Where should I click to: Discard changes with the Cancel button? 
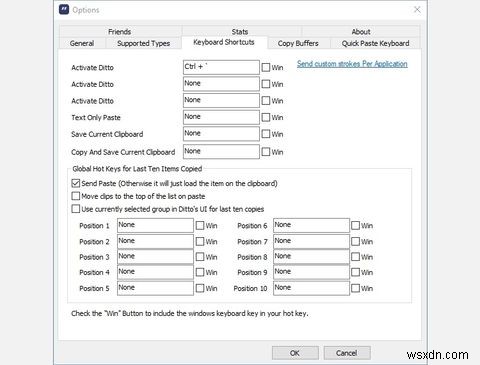[x=347, y=353]
